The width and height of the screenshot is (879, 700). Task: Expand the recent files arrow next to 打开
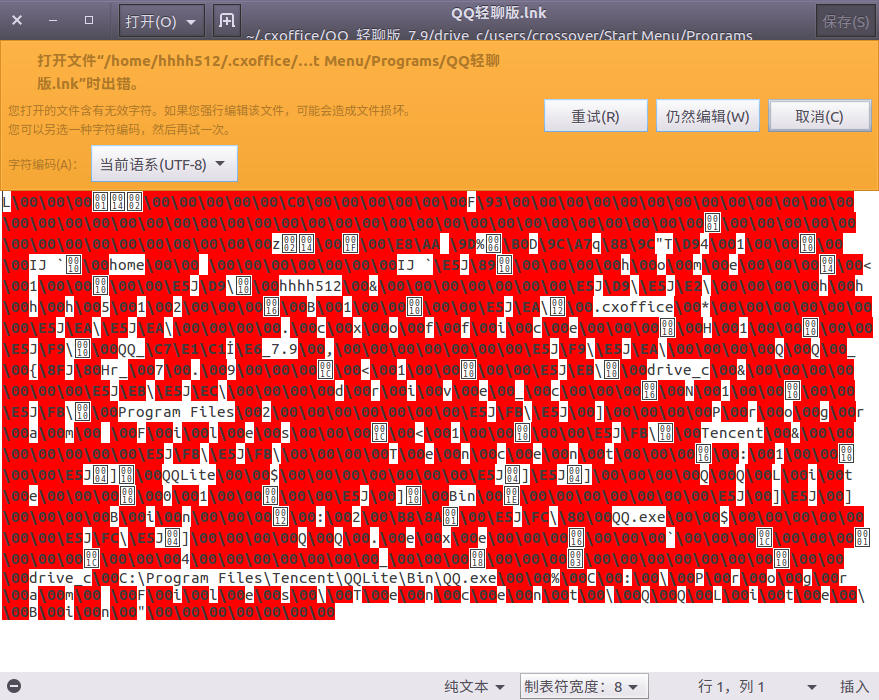click(x=192, y=22)
